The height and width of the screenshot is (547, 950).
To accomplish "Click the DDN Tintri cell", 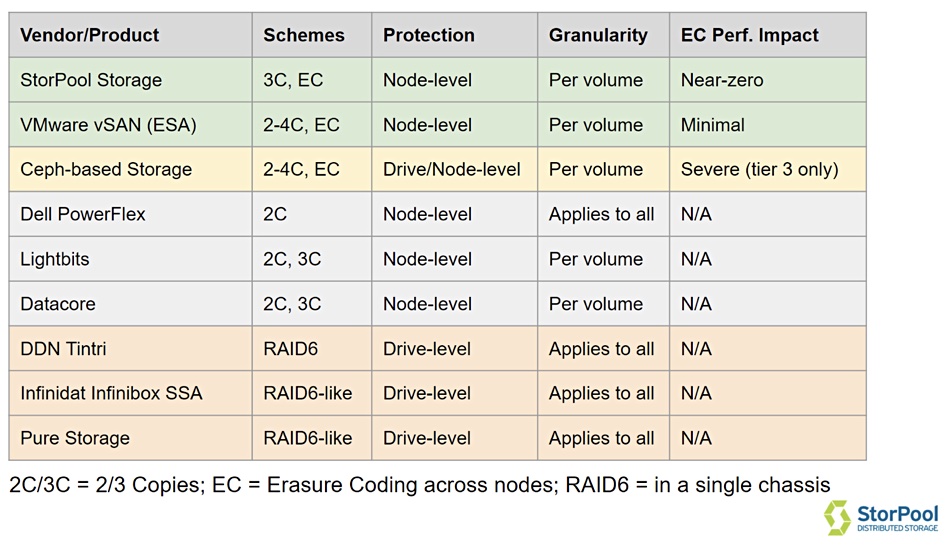I will [x=130, y=348].
